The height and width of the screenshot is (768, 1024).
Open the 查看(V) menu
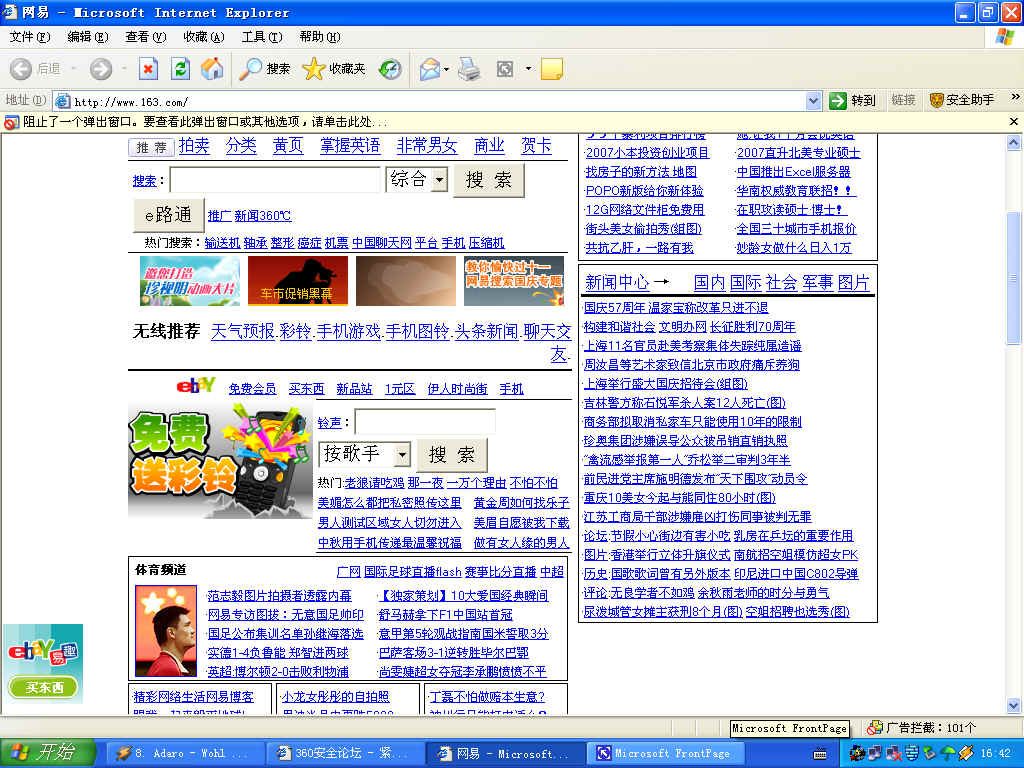coord(146,37)
